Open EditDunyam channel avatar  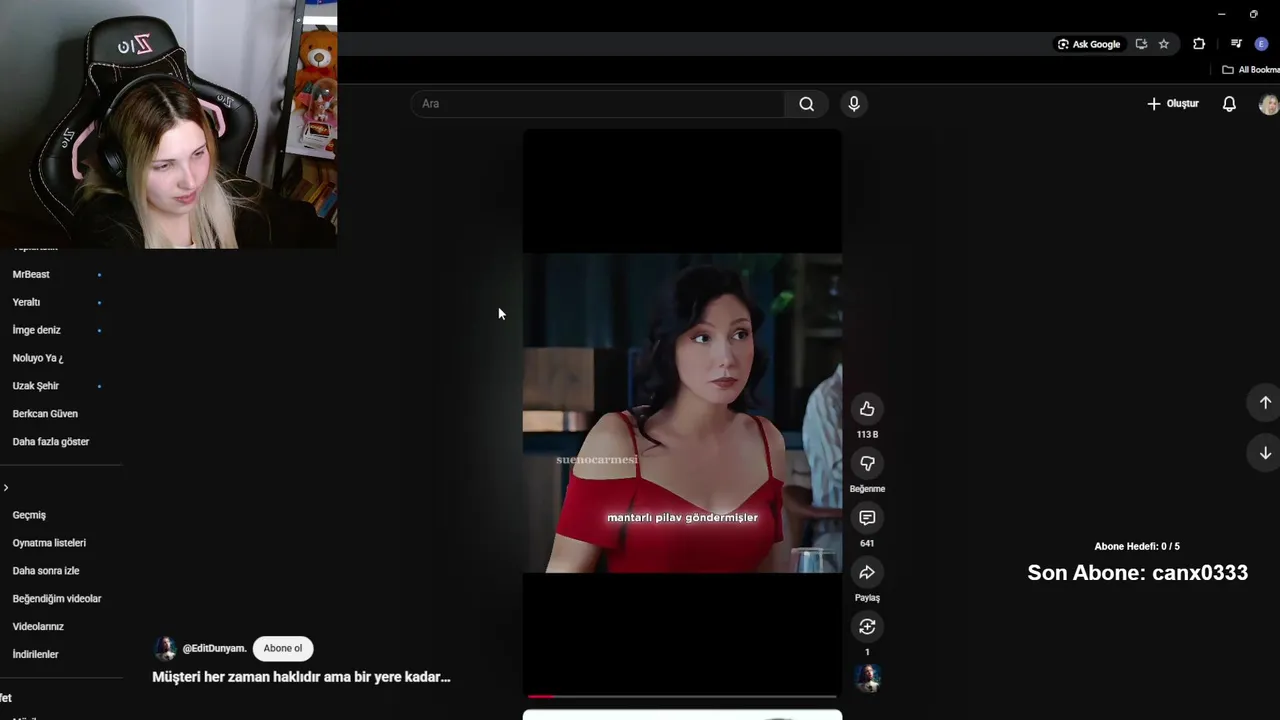(x=165, y=648)
